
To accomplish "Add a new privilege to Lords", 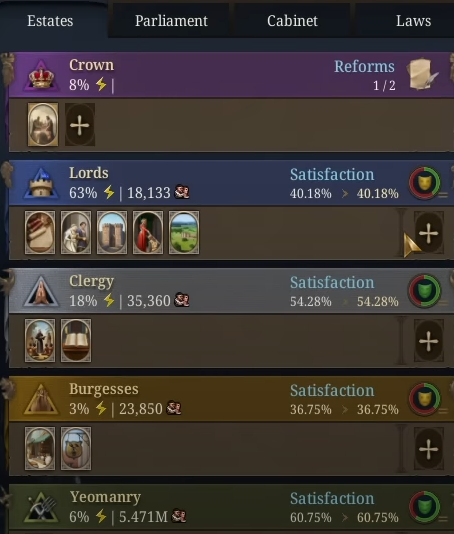I will click(428, 233).
